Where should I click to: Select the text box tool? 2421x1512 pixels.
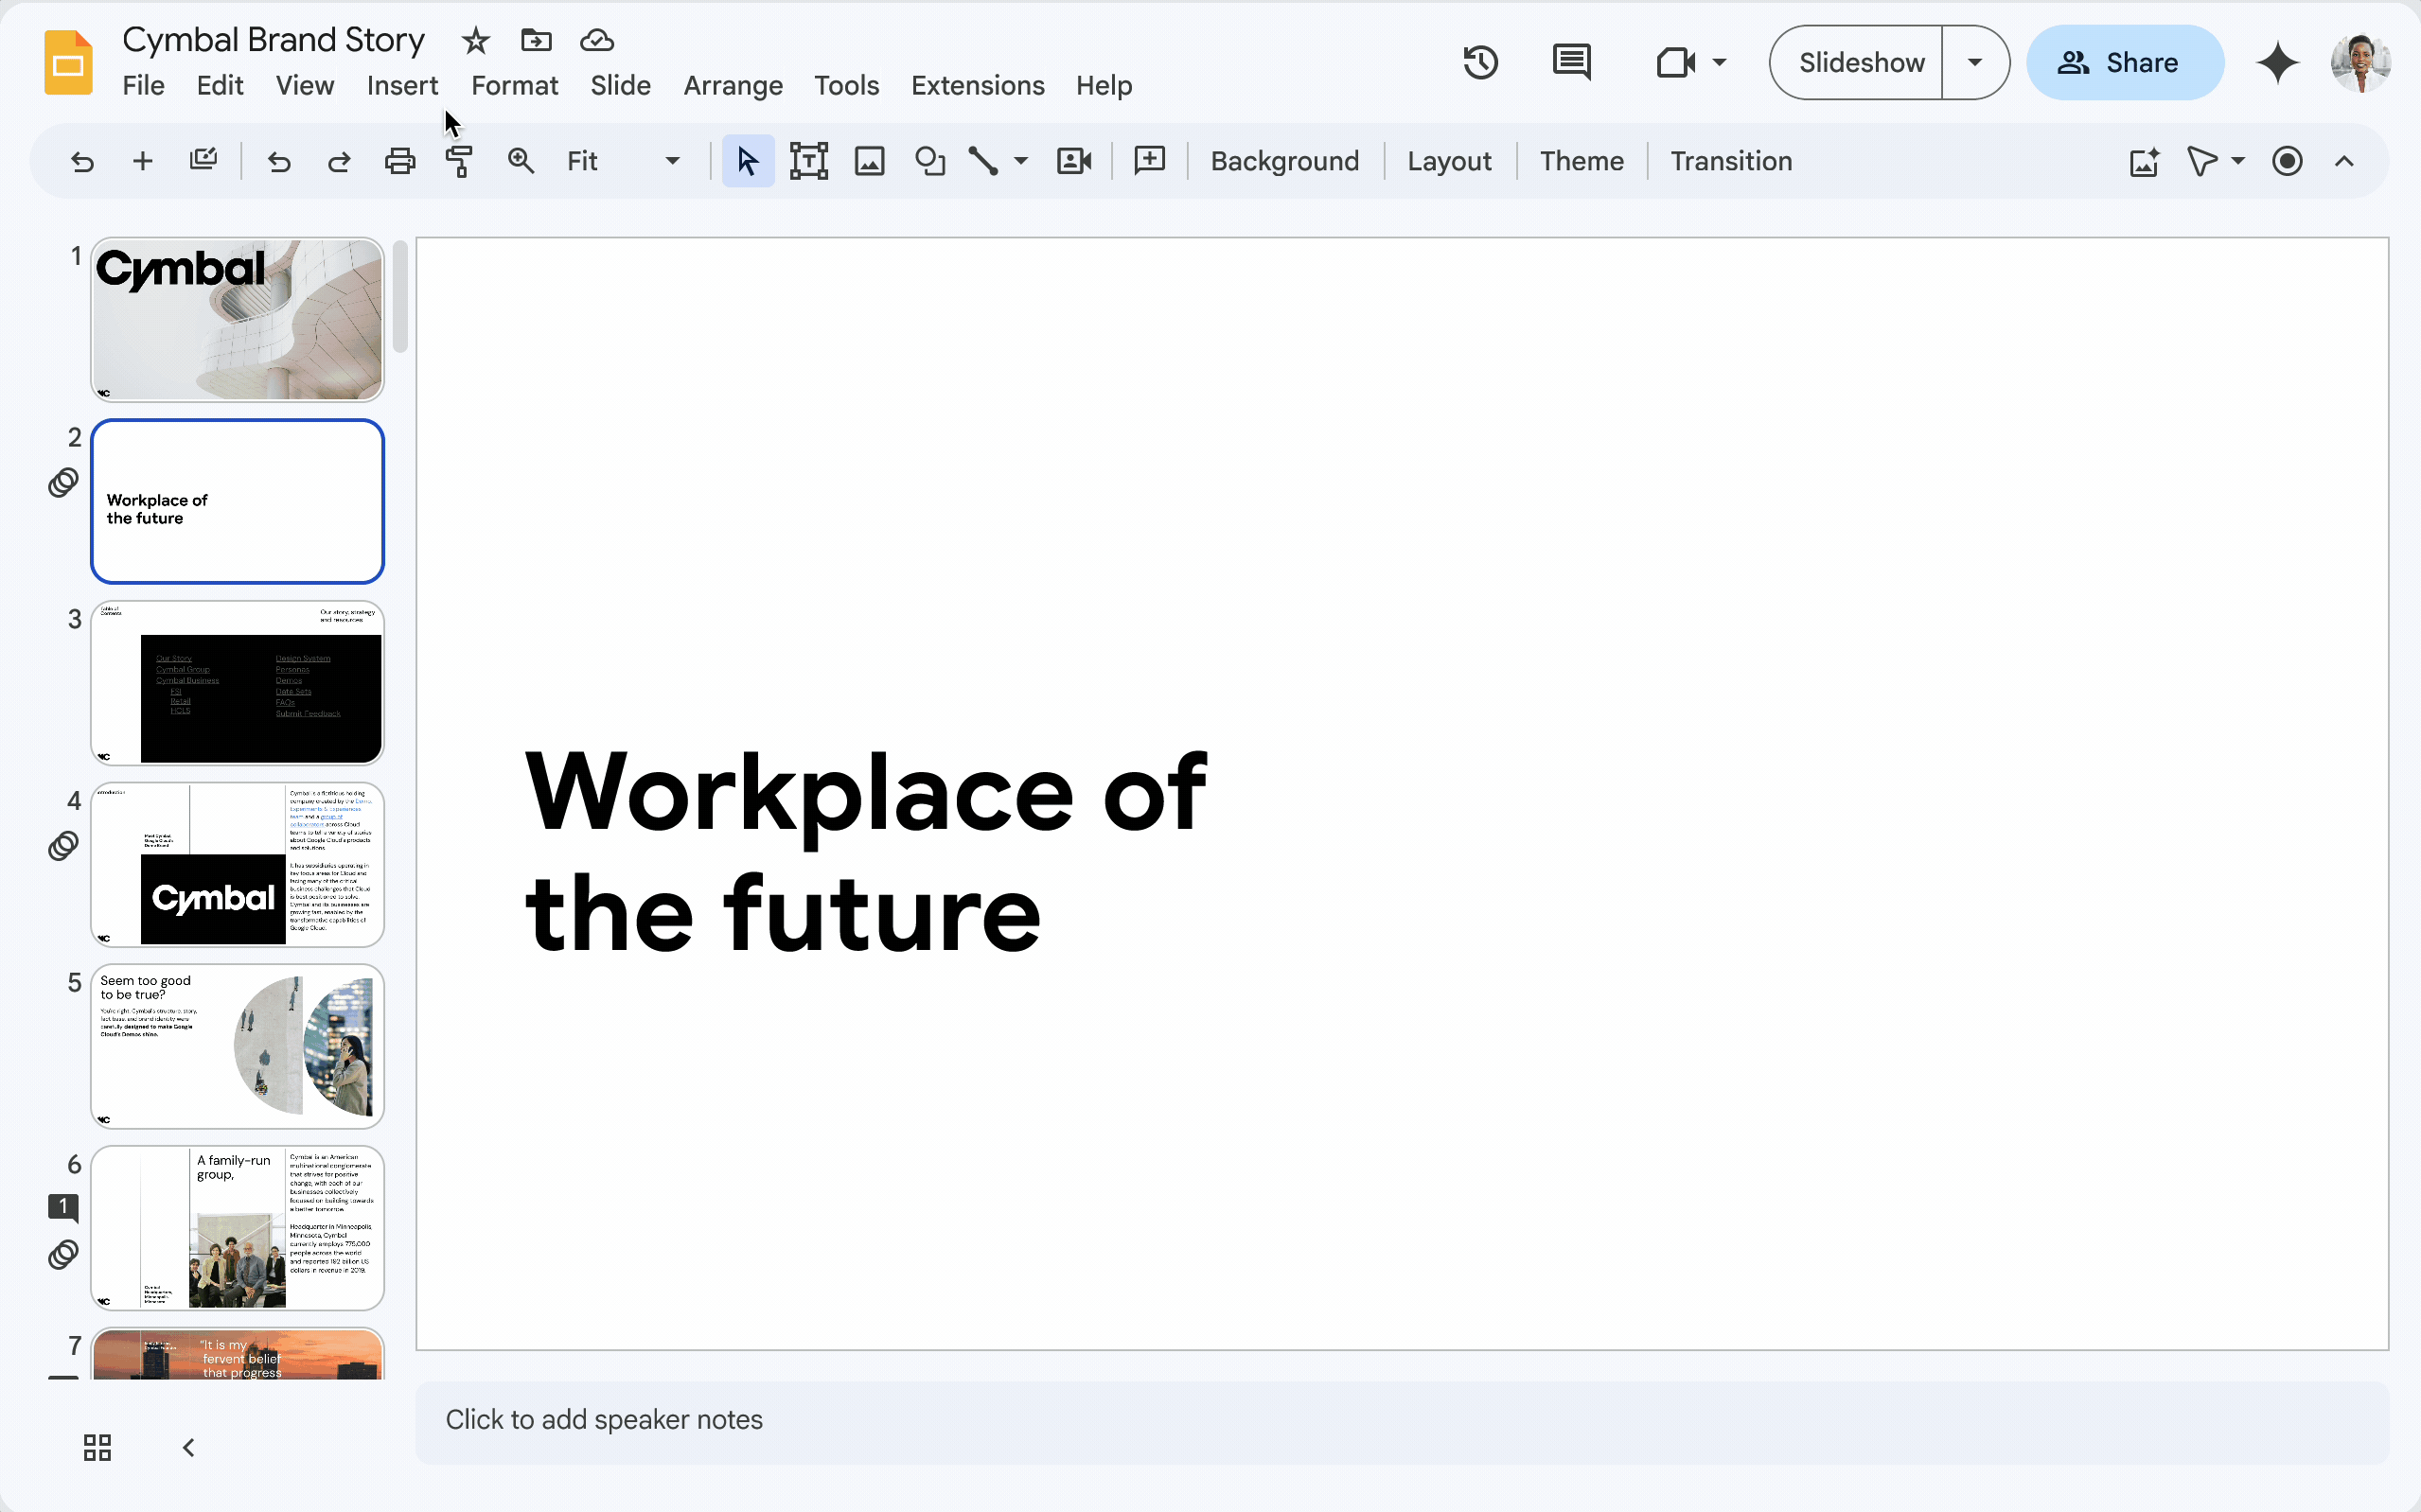(x=808, y=161)
